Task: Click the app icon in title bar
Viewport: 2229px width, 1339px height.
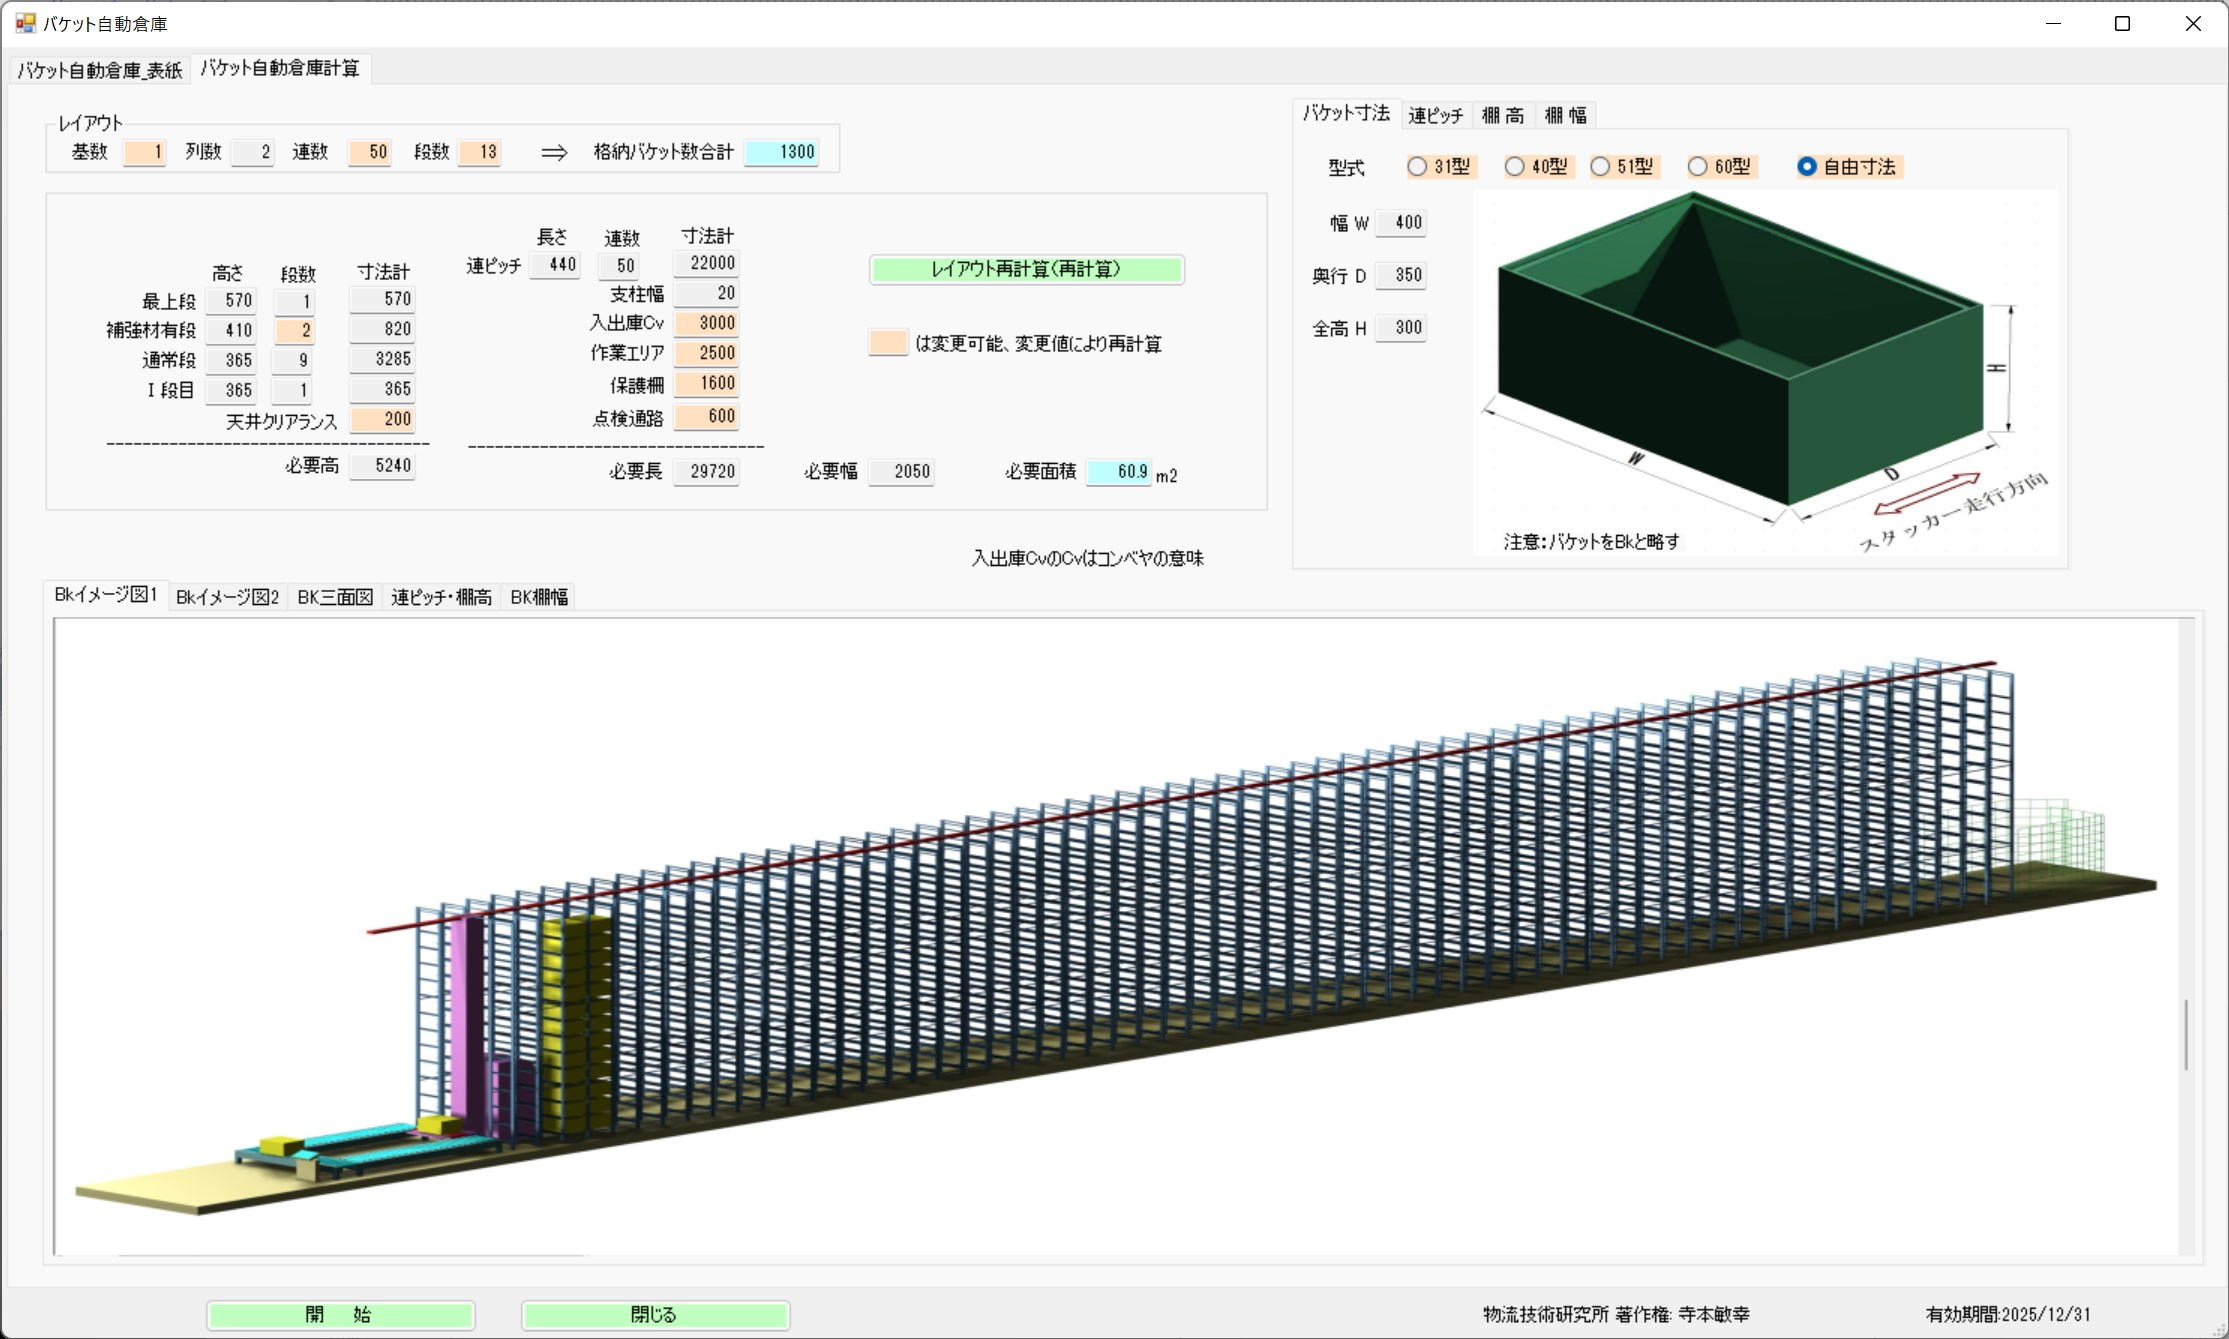Action: point(24,23)
